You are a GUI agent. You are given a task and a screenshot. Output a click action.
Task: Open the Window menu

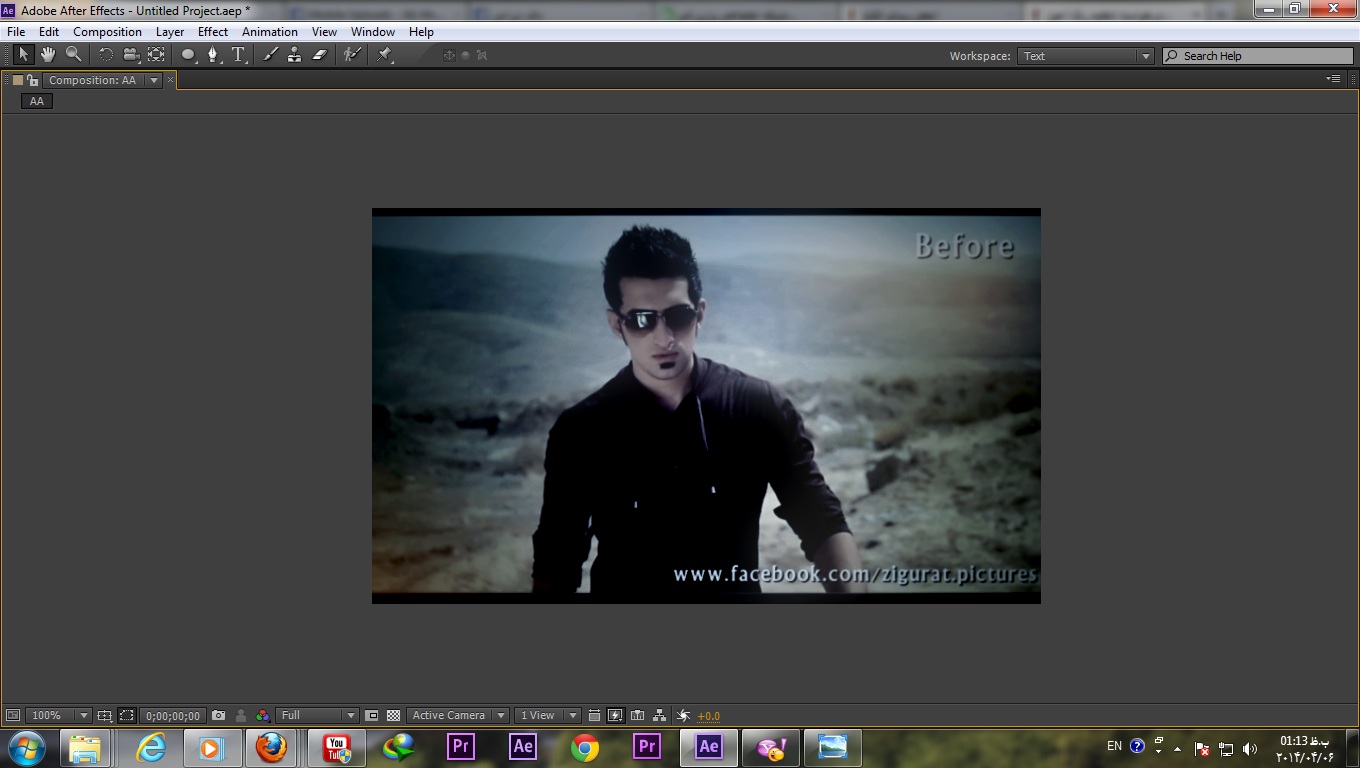tap(373, 32)
